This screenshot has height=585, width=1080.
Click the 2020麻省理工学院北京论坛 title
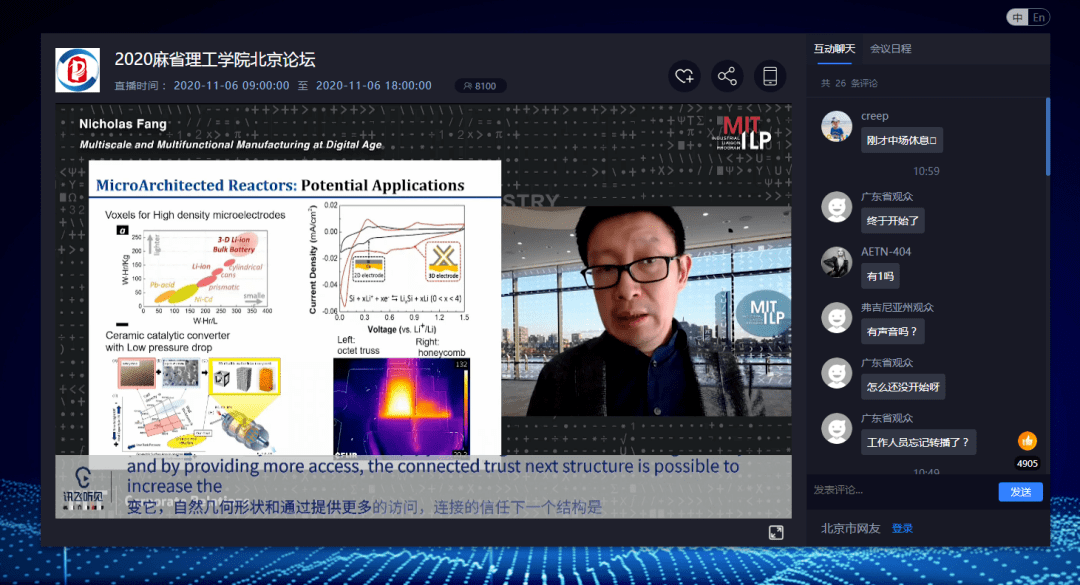pyautogui.click(x=215, y=60)
